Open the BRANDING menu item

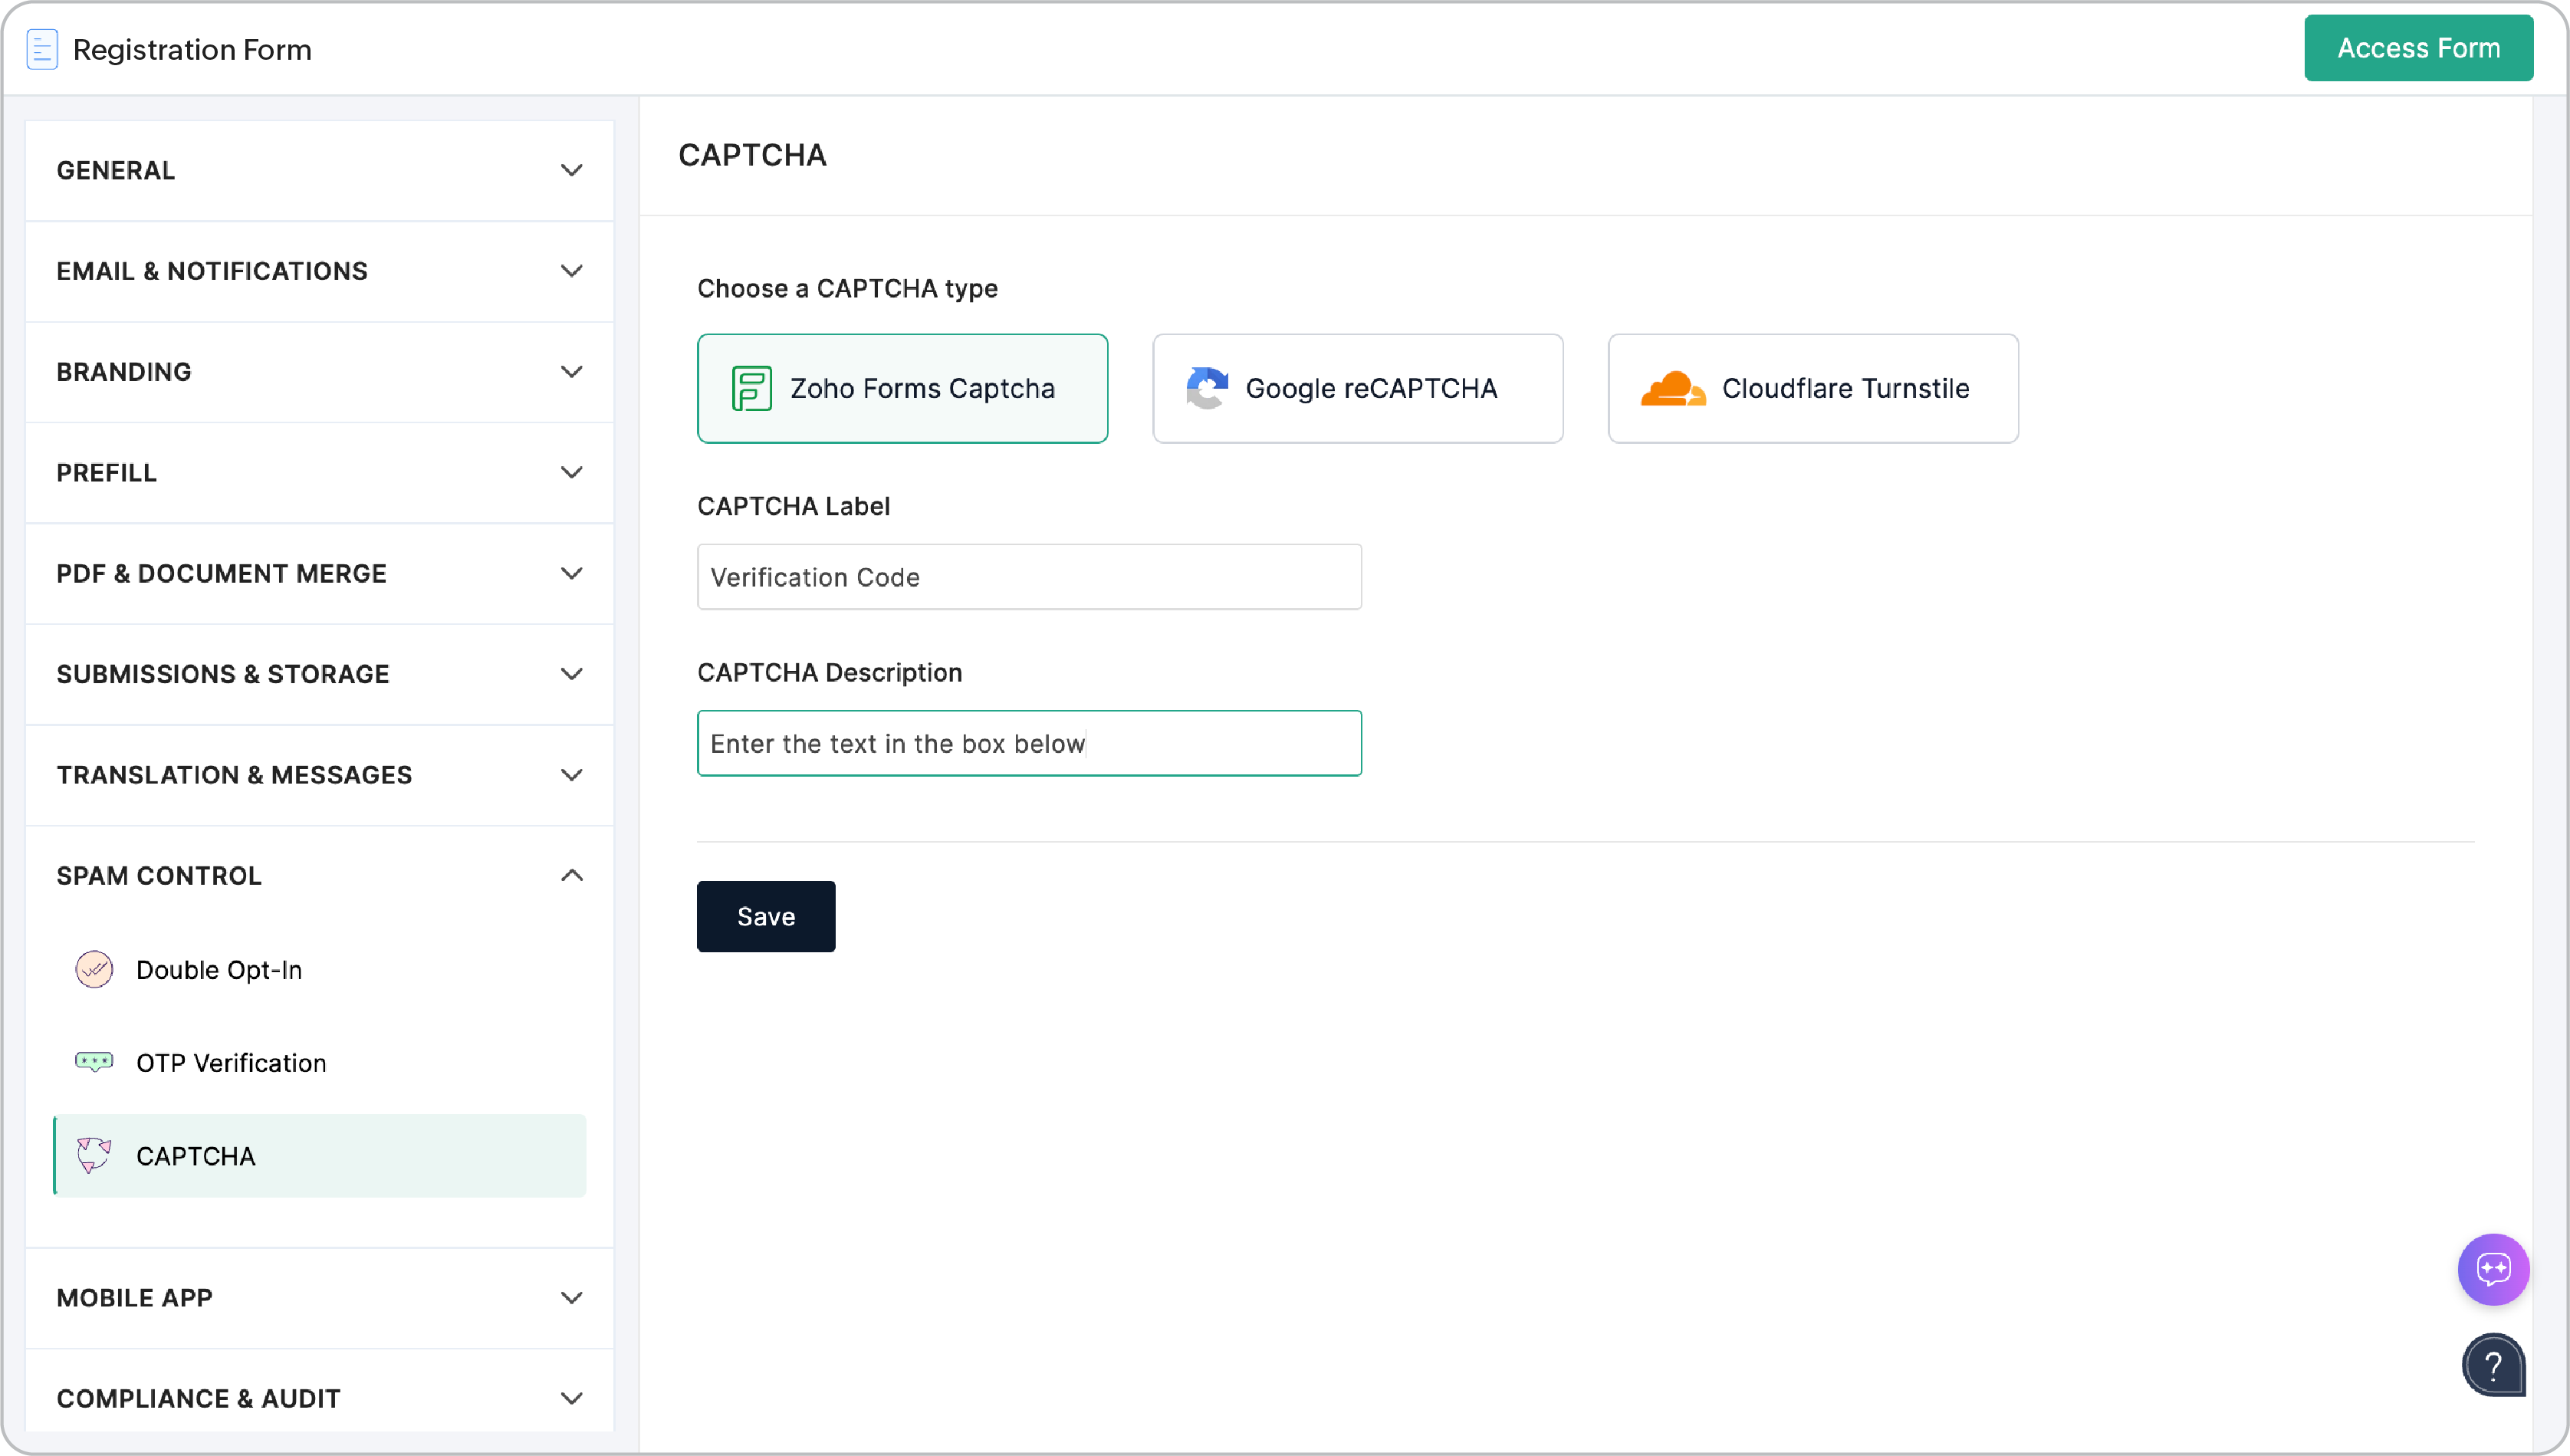[318, 371]
